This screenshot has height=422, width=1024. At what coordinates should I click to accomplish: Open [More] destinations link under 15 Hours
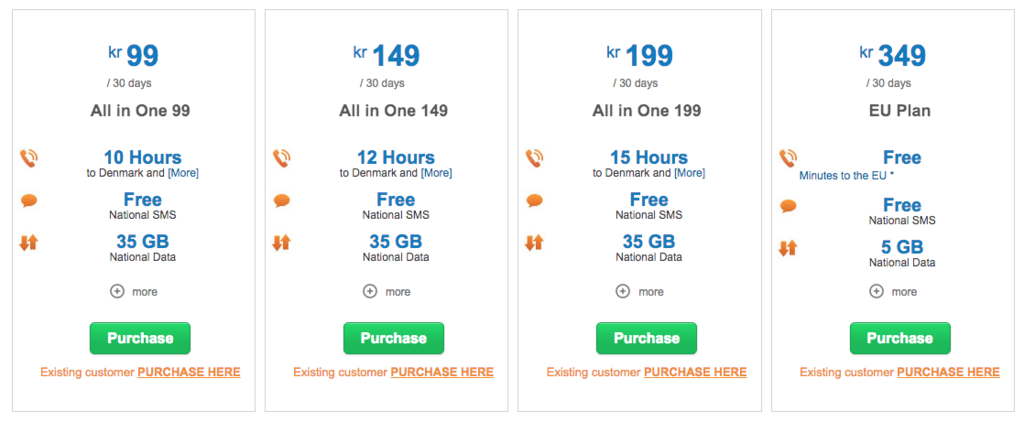pos(690,174)
